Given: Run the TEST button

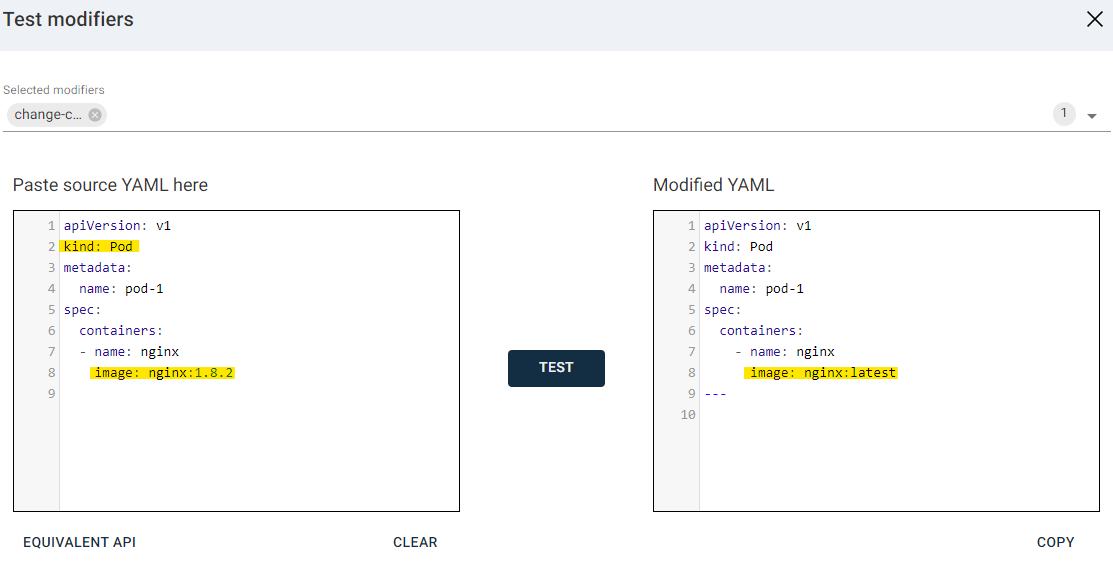Looking at the screenshot, I should coord(556,368).
